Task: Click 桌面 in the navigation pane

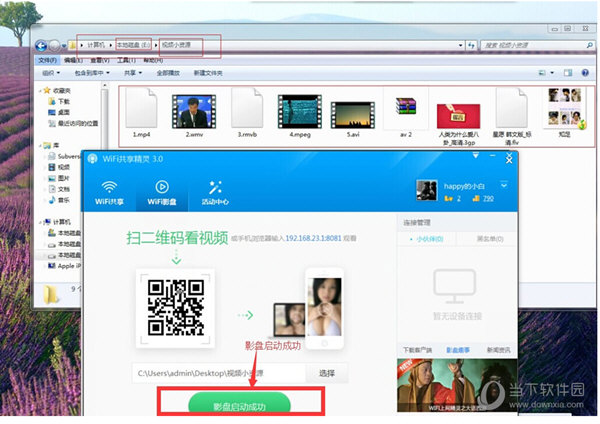Action: [x=59, y=112]
